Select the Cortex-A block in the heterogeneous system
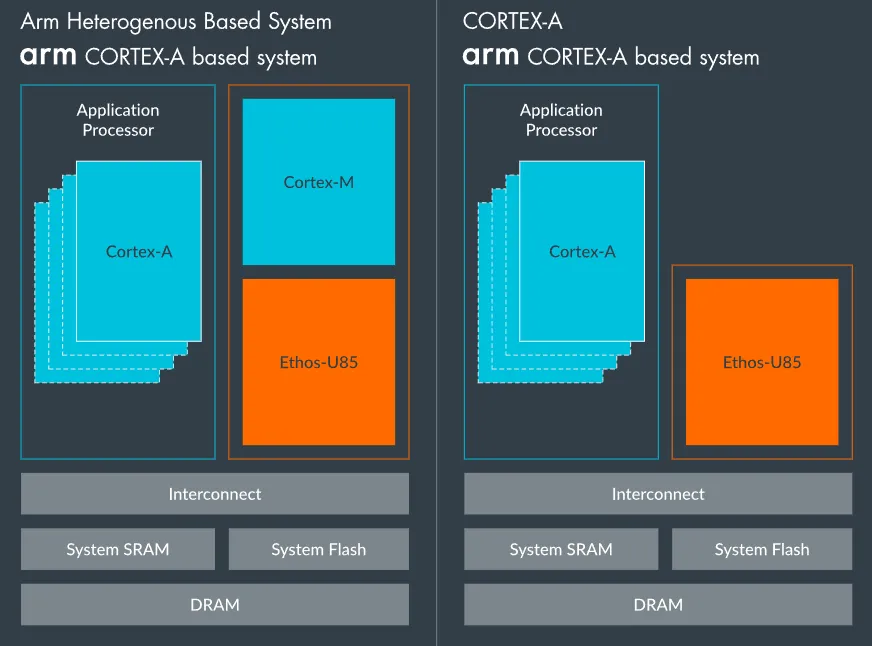The width and height of the screenshot is (872, 646). 139,252
